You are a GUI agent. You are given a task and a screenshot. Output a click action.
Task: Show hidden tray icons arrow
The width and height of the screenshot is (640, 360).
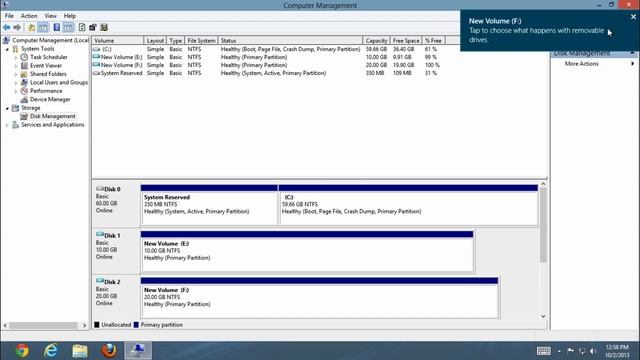click(x=559, y=351)
